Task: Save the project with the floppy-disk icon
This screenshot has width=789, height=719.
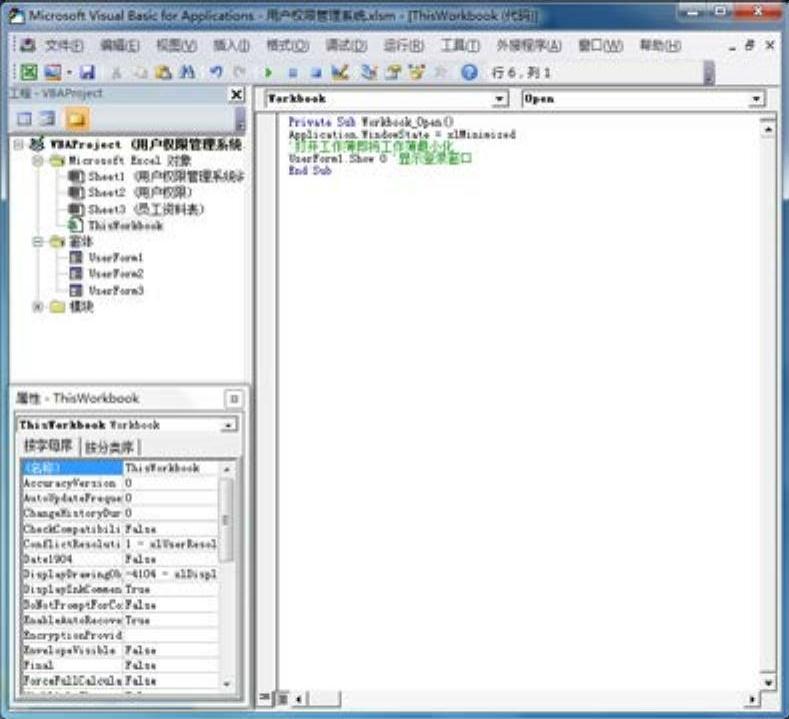Action: 88,72
